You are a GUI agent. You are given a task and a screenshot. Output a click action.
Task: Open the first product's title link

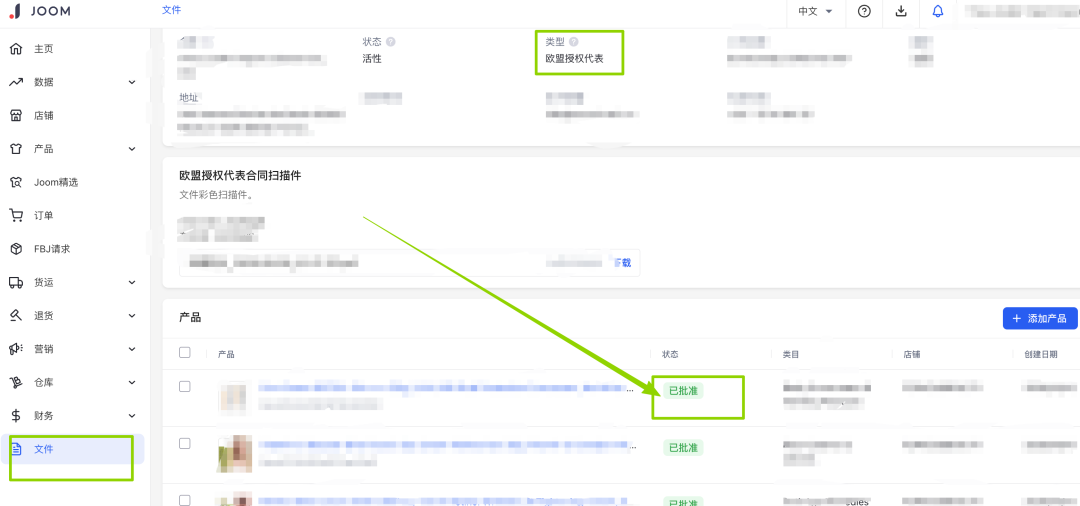[x=446, y=390]
